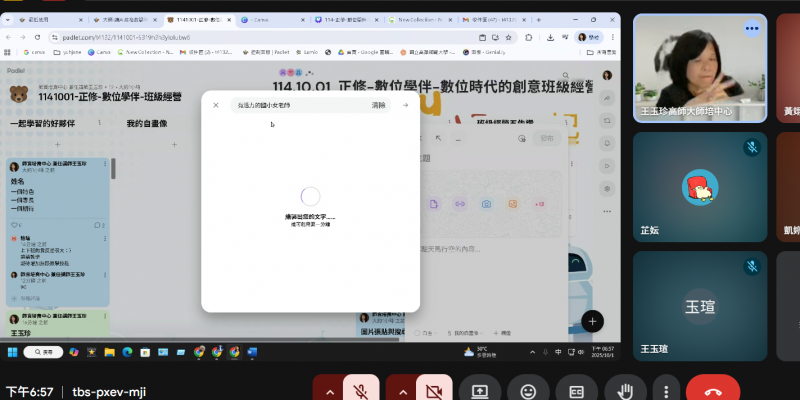Raise hand in the Meet call
Image resolution: width=800 pixels, height=400 pixels.
click(625, 392)
